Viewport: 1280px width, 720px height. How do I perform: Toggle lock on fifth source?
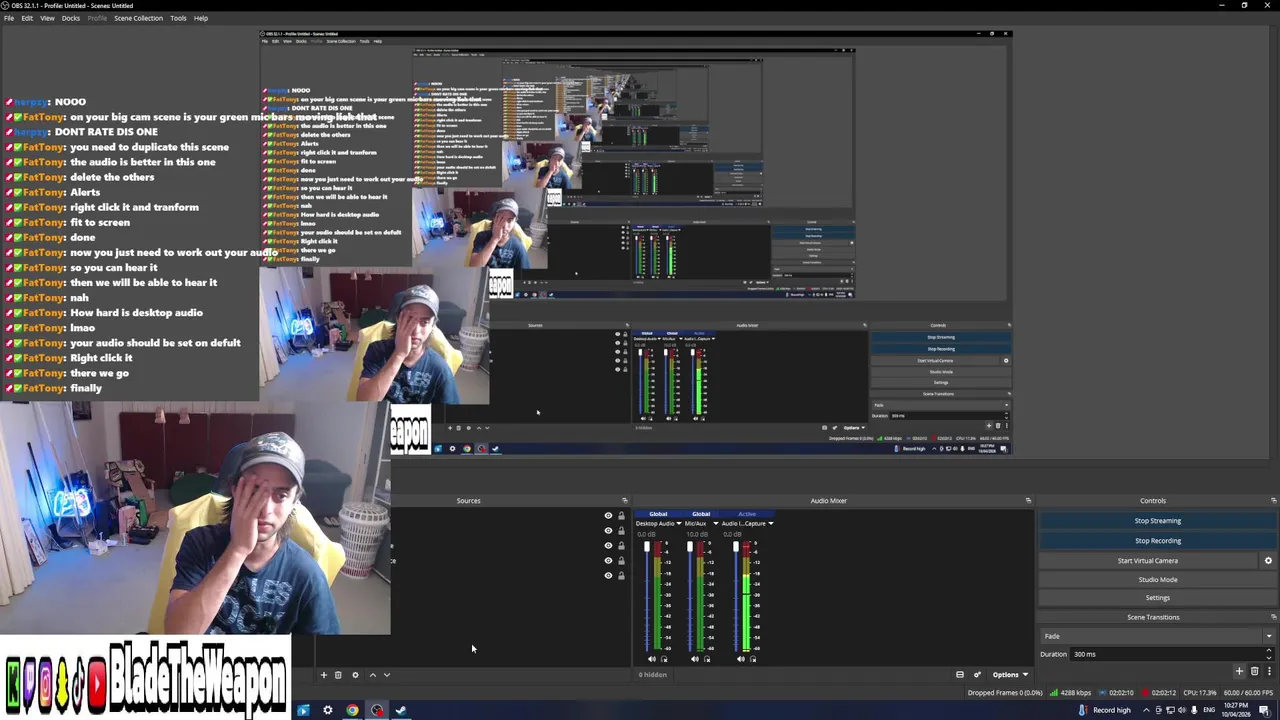point(621,576)
